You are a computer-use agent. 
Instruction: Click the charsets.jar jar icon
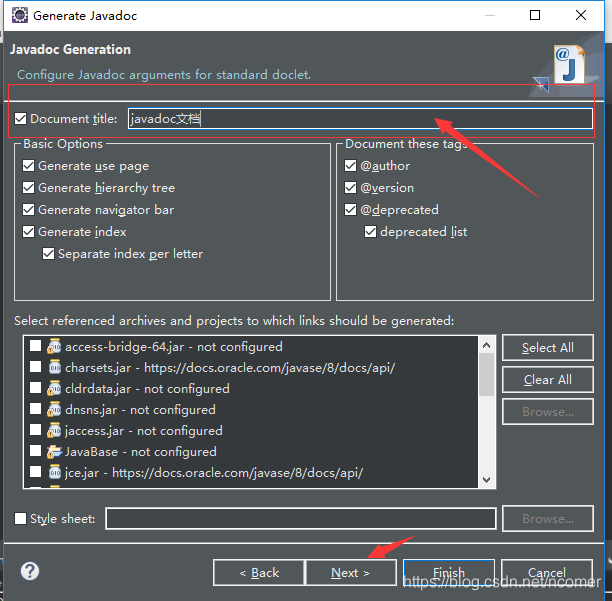(x=55, y=368)
